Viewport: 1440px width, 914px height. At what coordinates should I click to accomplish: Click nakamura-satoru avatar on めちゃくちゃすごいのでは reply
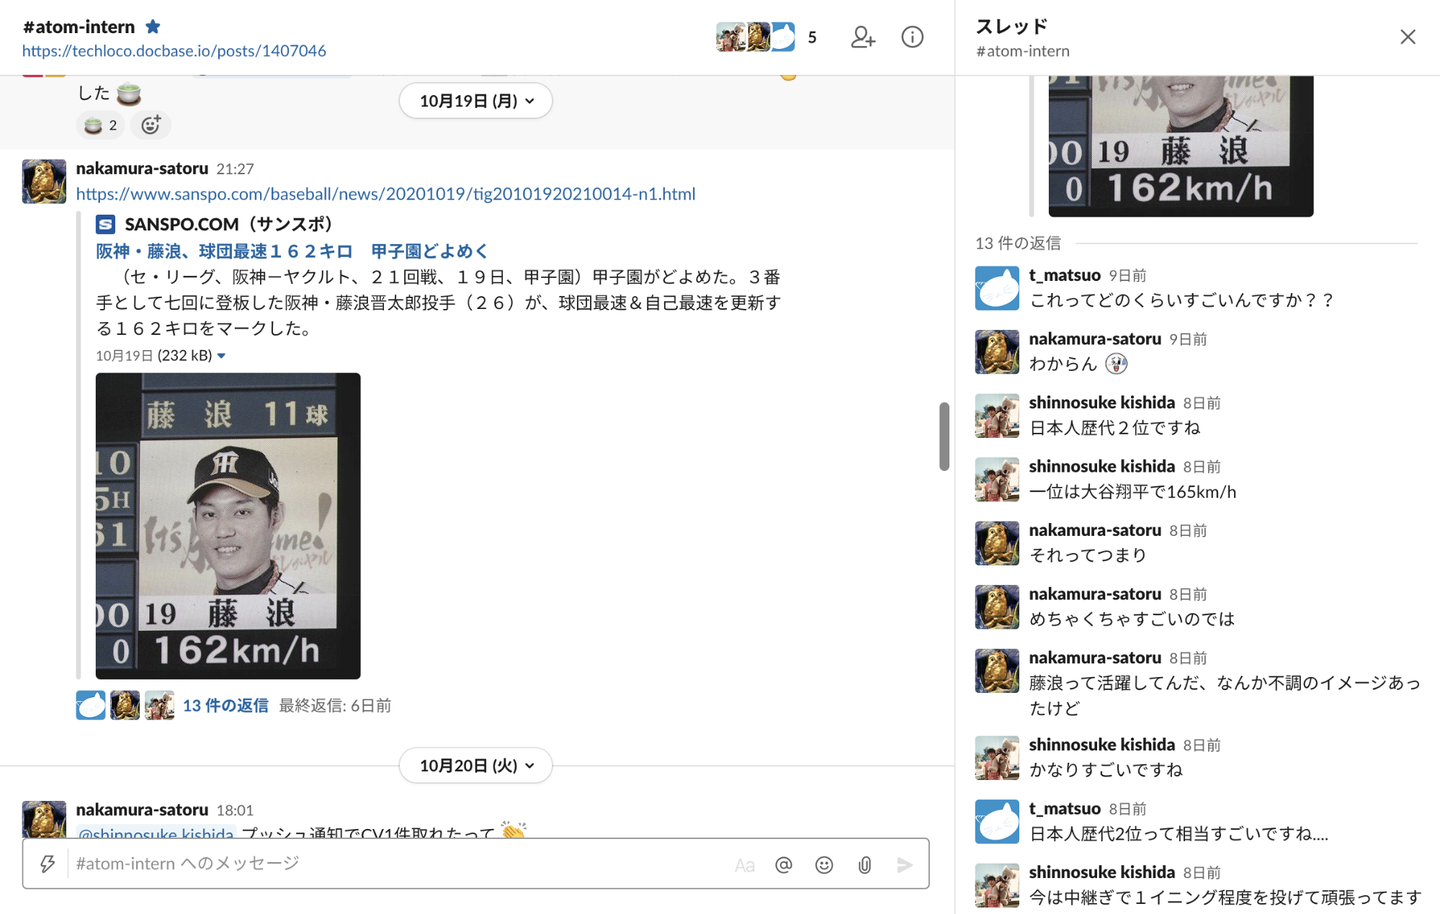click(x=997, y=608)
